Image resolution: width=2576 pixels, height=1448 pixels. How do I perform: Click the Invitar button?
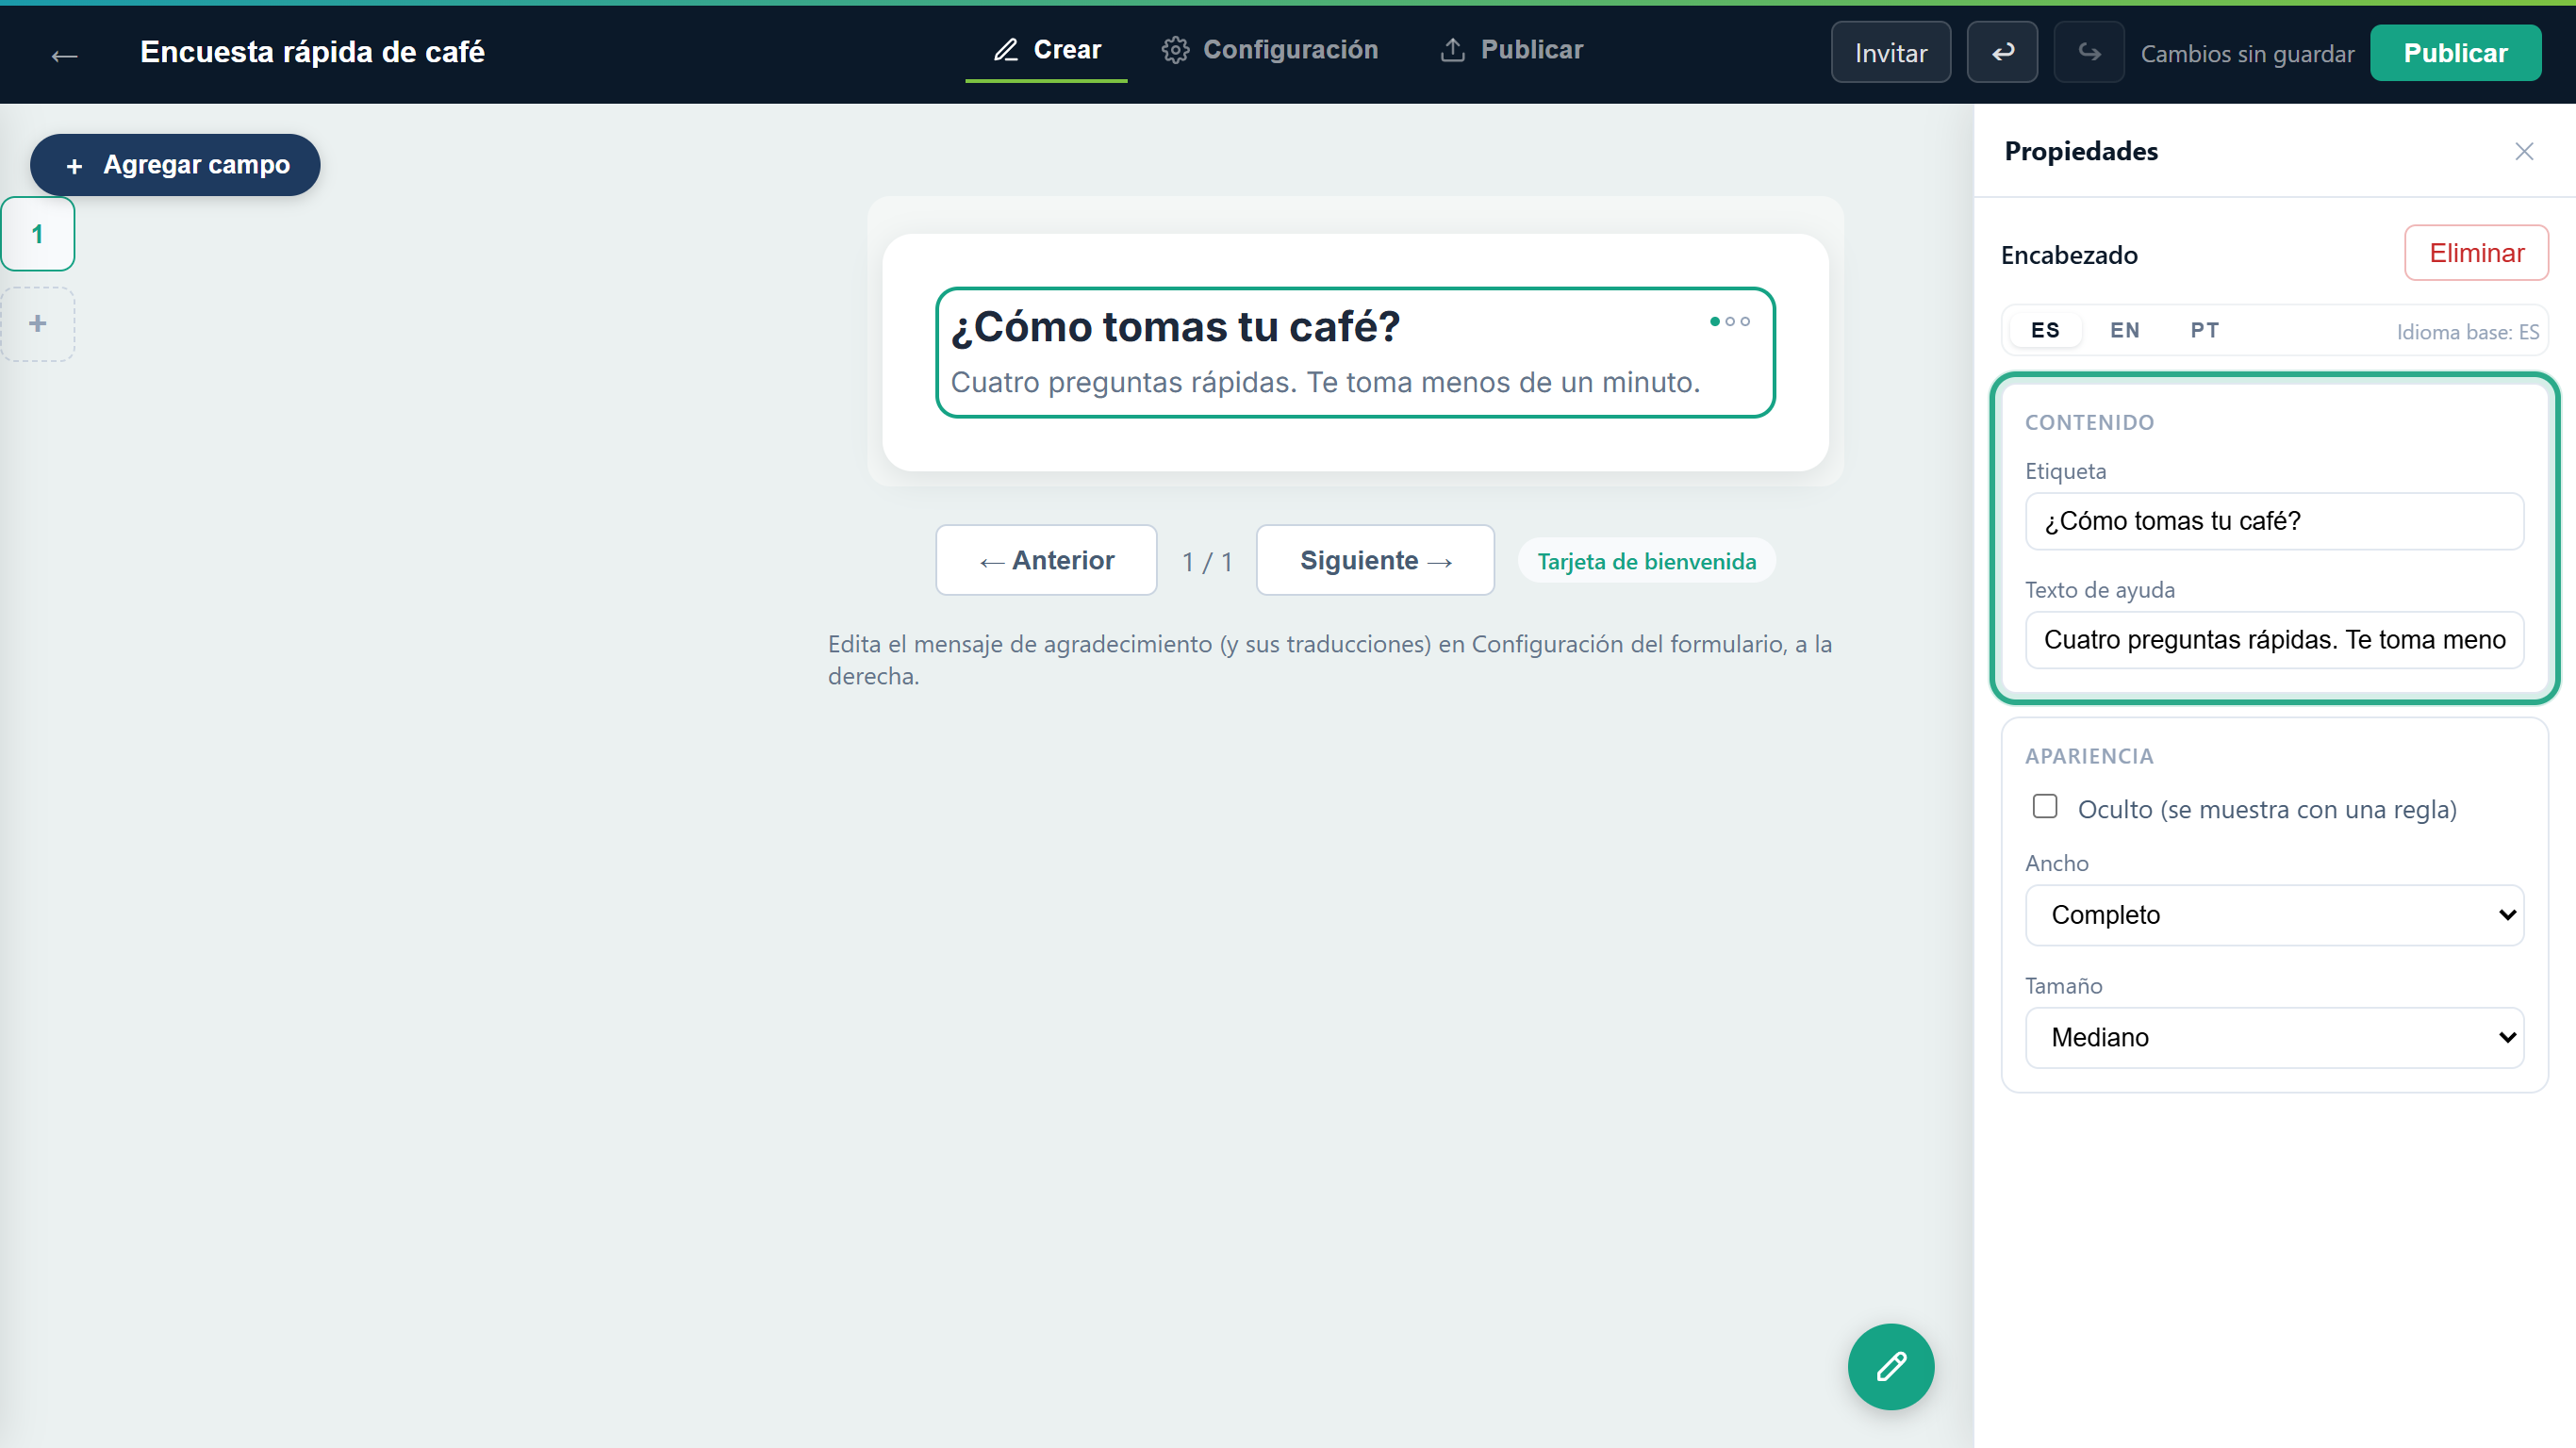coord(1890,52)
